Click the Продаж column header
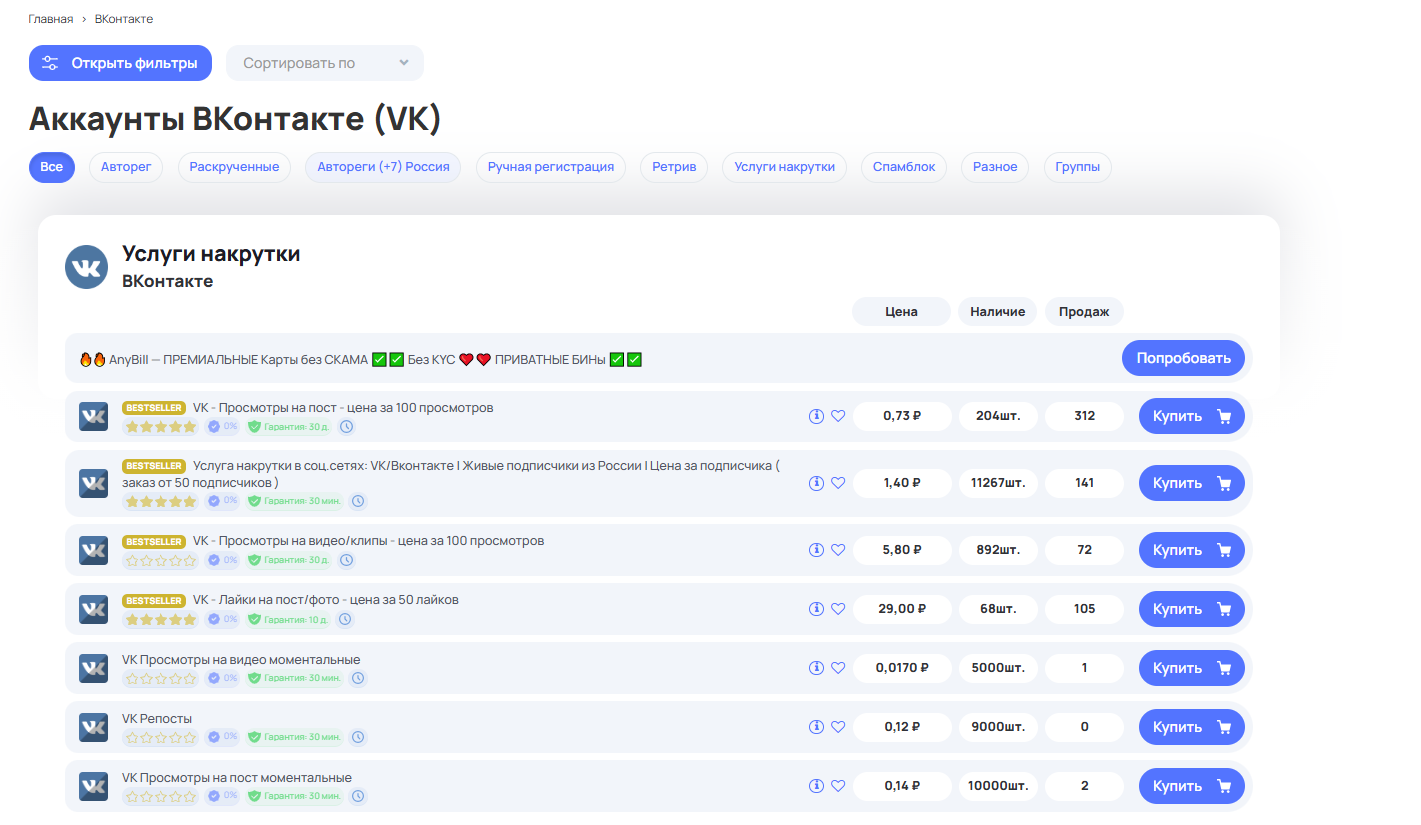Screen dimensions: 1421x825 pos(1084,312)
